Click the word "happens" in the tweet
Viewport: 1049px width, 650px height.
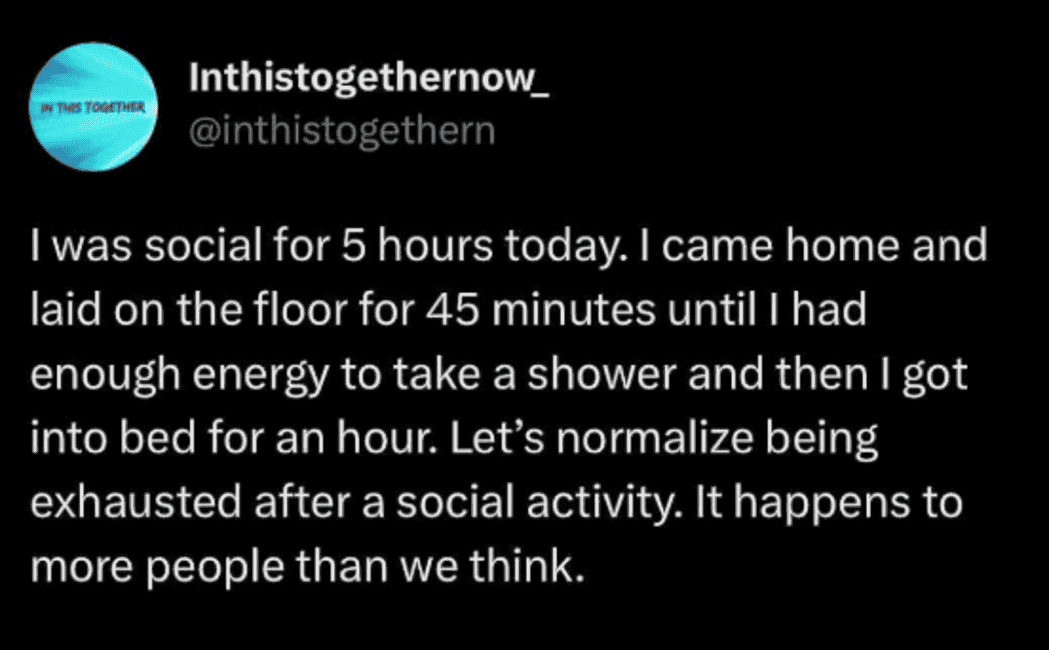click(822, 504)
